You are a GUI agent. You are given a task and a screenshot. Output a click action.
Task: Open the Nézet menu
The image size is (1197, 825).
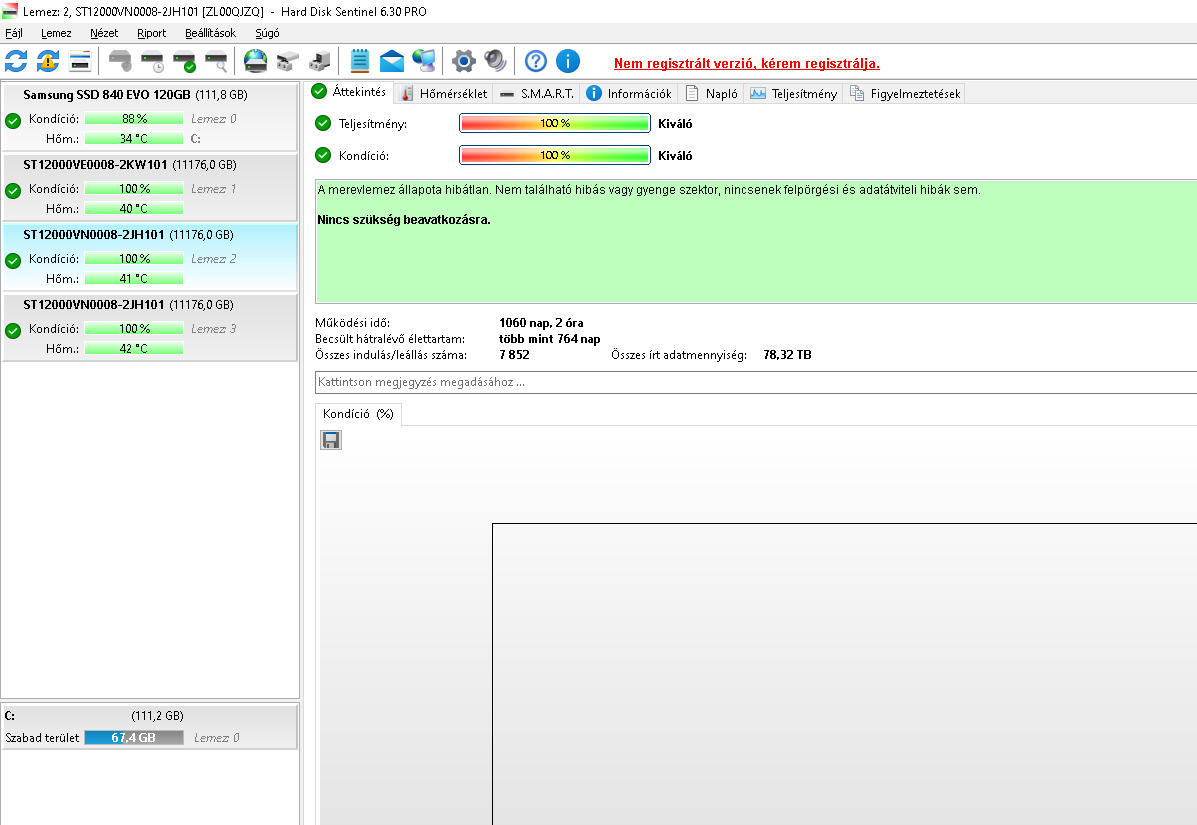pos(104,33)
